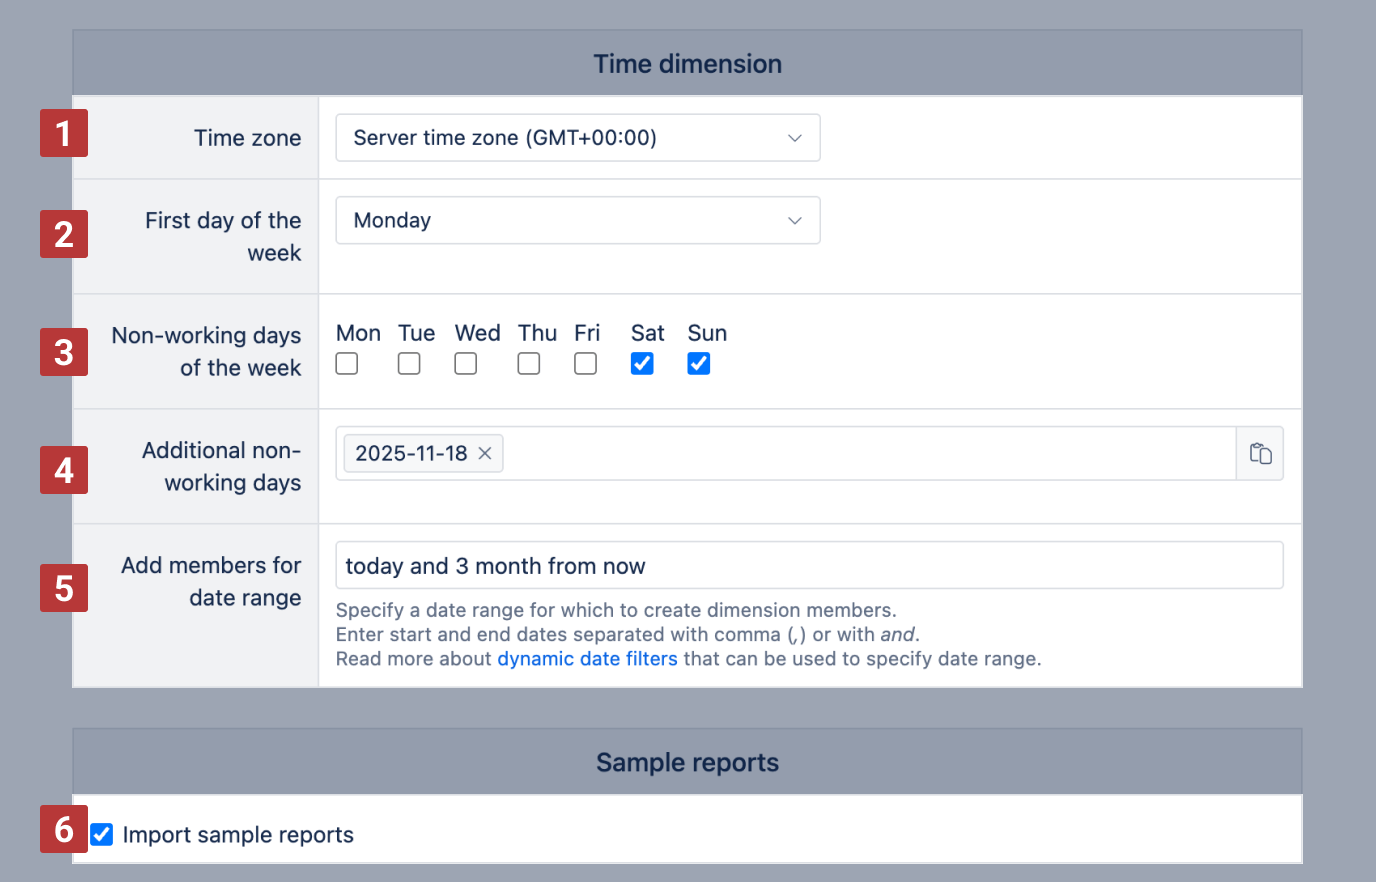Viewport: 1376px width, 882px height.
Task: Click the red number 6 marker
Action: [x=64, y=829]
